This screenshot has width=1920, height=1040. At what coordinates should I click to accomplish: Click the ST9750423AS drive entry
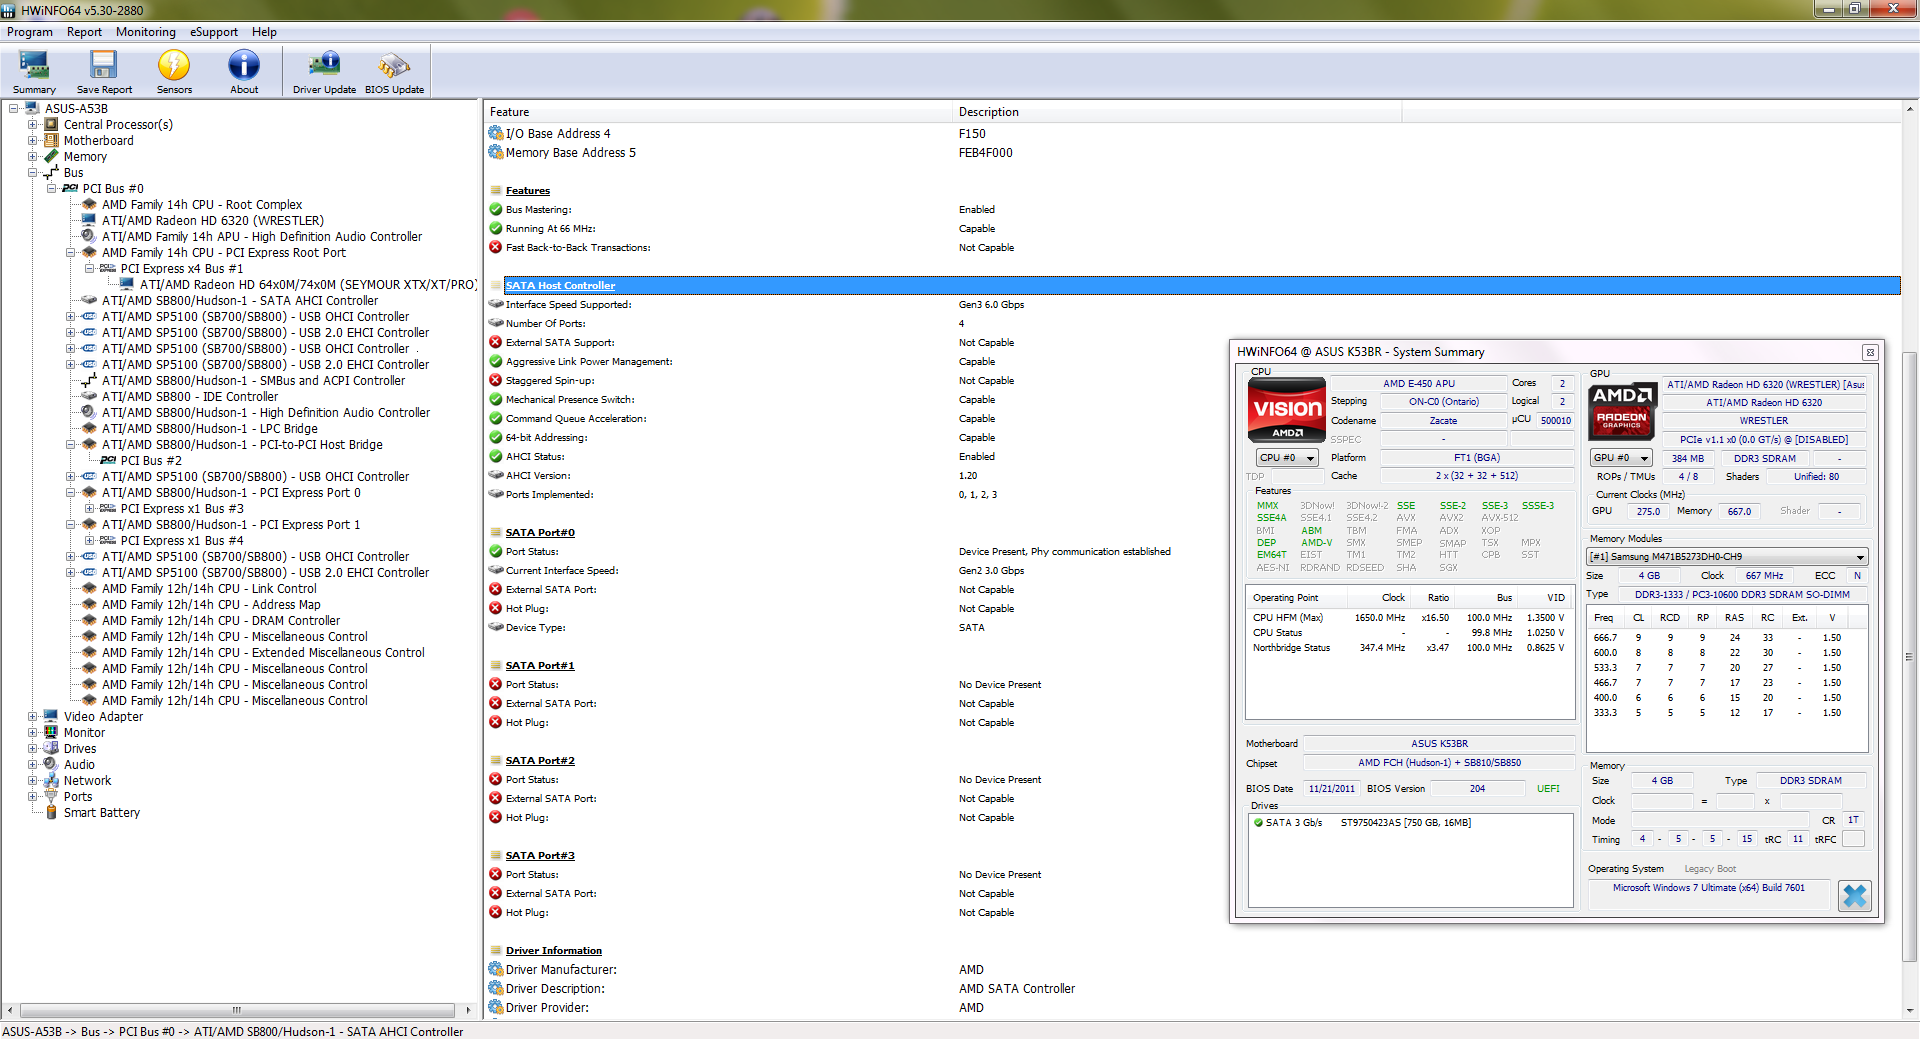click(1405, 823)
